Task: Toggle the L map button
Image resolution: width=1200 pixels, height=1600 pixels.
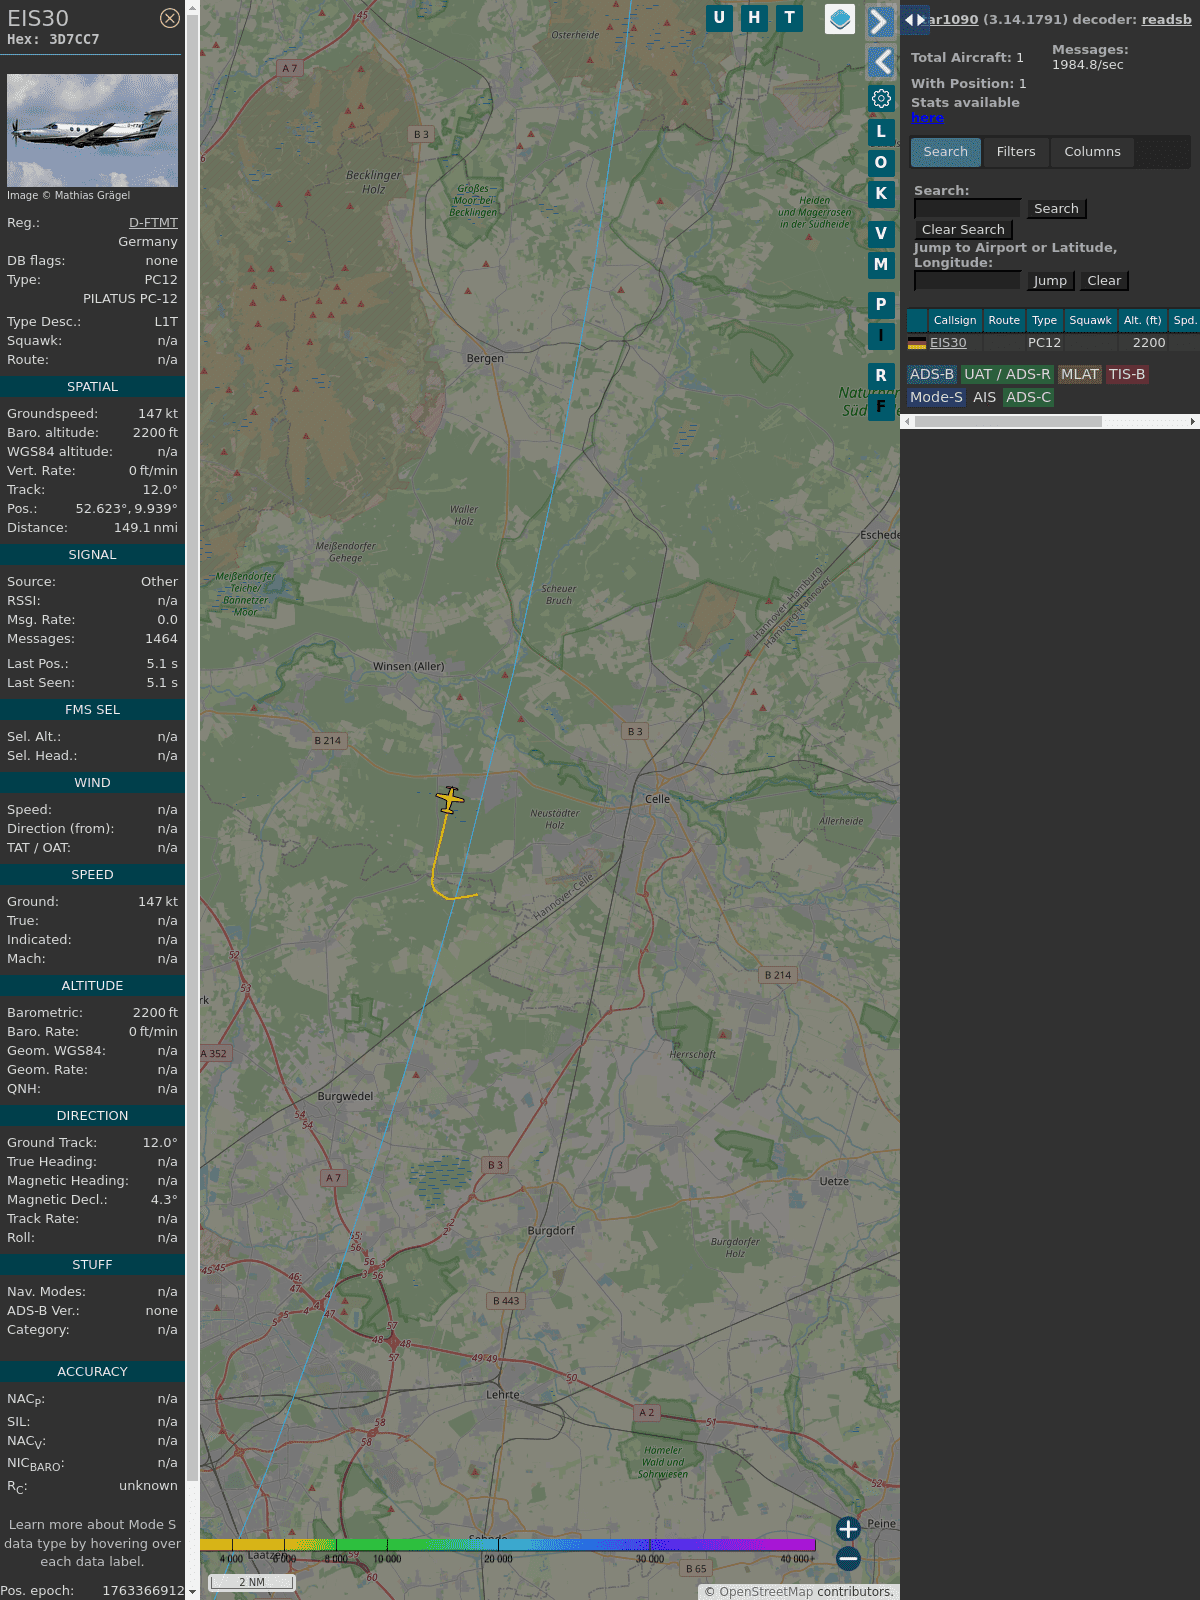Action: pyautogui.click(x=881, y=131)
